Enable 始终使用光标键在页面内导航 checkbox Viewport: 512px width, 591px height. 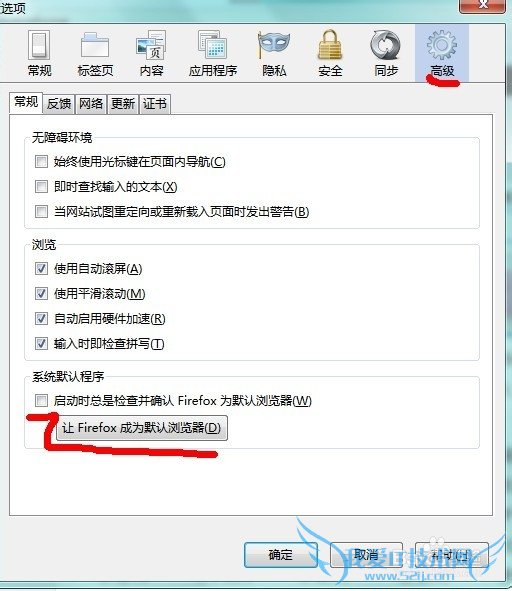[x=41, y=162]
